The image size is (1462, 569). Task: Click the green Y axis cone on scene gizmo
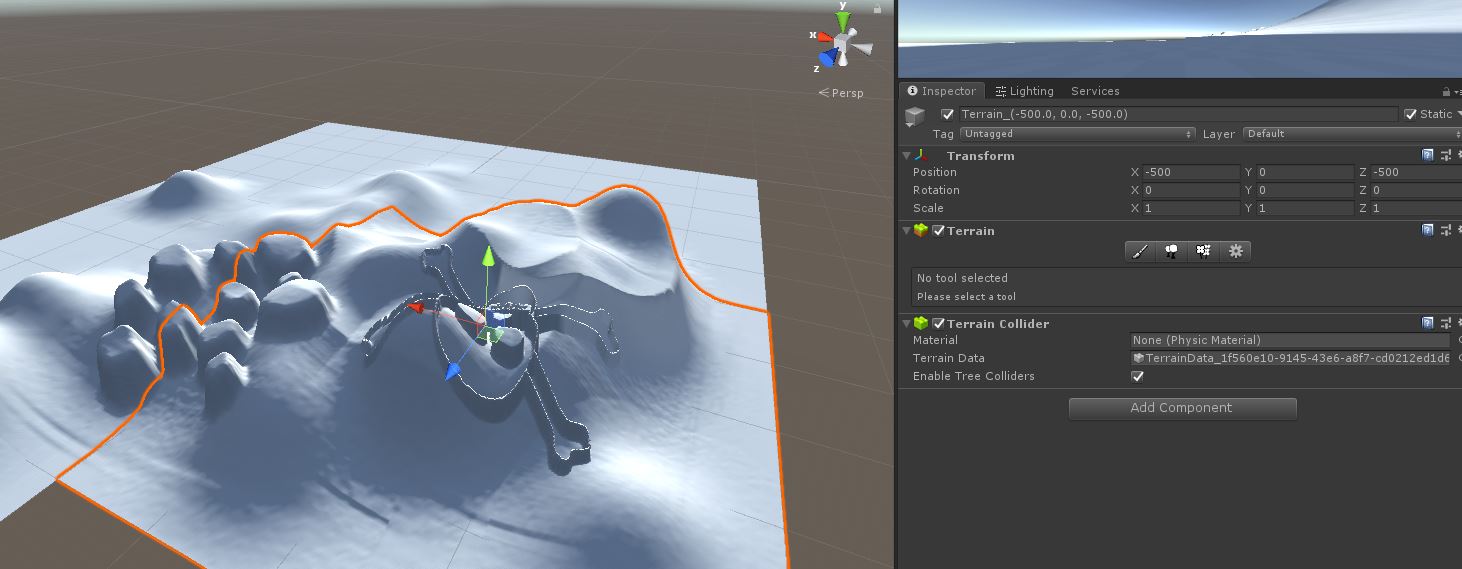pyautogui.click(x=843, y=19)
